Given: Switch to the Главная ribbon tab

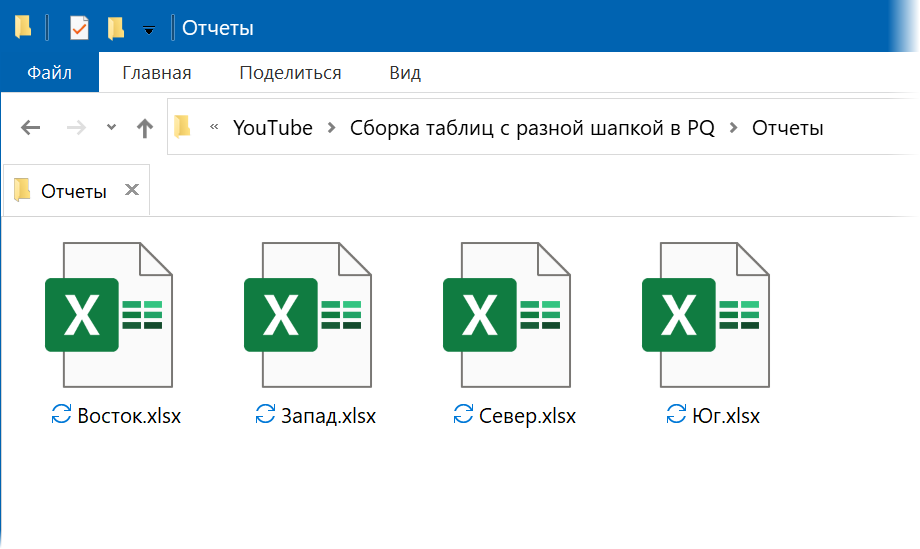Looking at the screenshot, I should 157,73.
